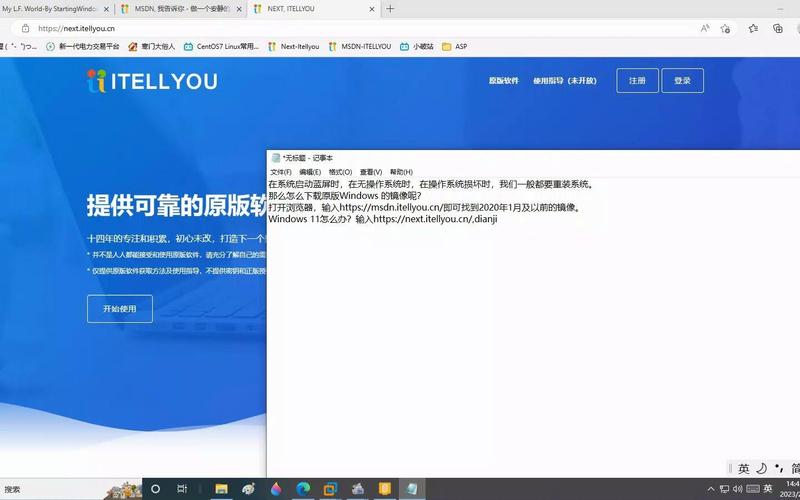Open Microsoft Edge from the taskbar
The image size is (800, 500).
(303, 489)
